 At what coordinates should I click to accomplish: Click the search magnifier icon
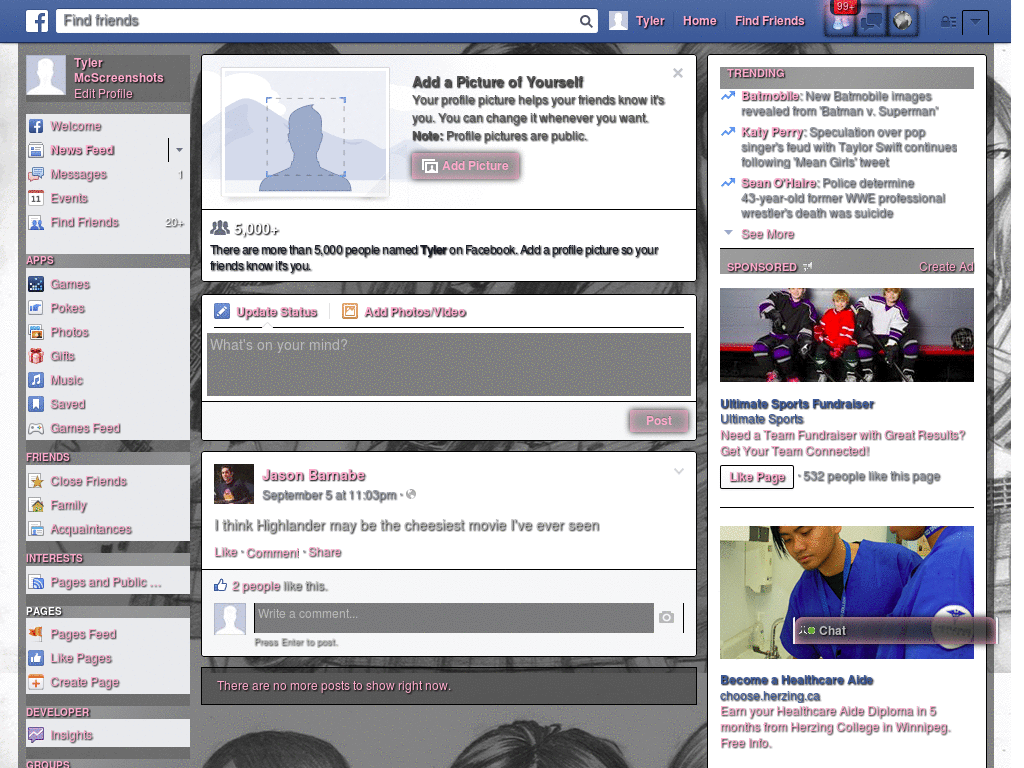click(586, 22)
